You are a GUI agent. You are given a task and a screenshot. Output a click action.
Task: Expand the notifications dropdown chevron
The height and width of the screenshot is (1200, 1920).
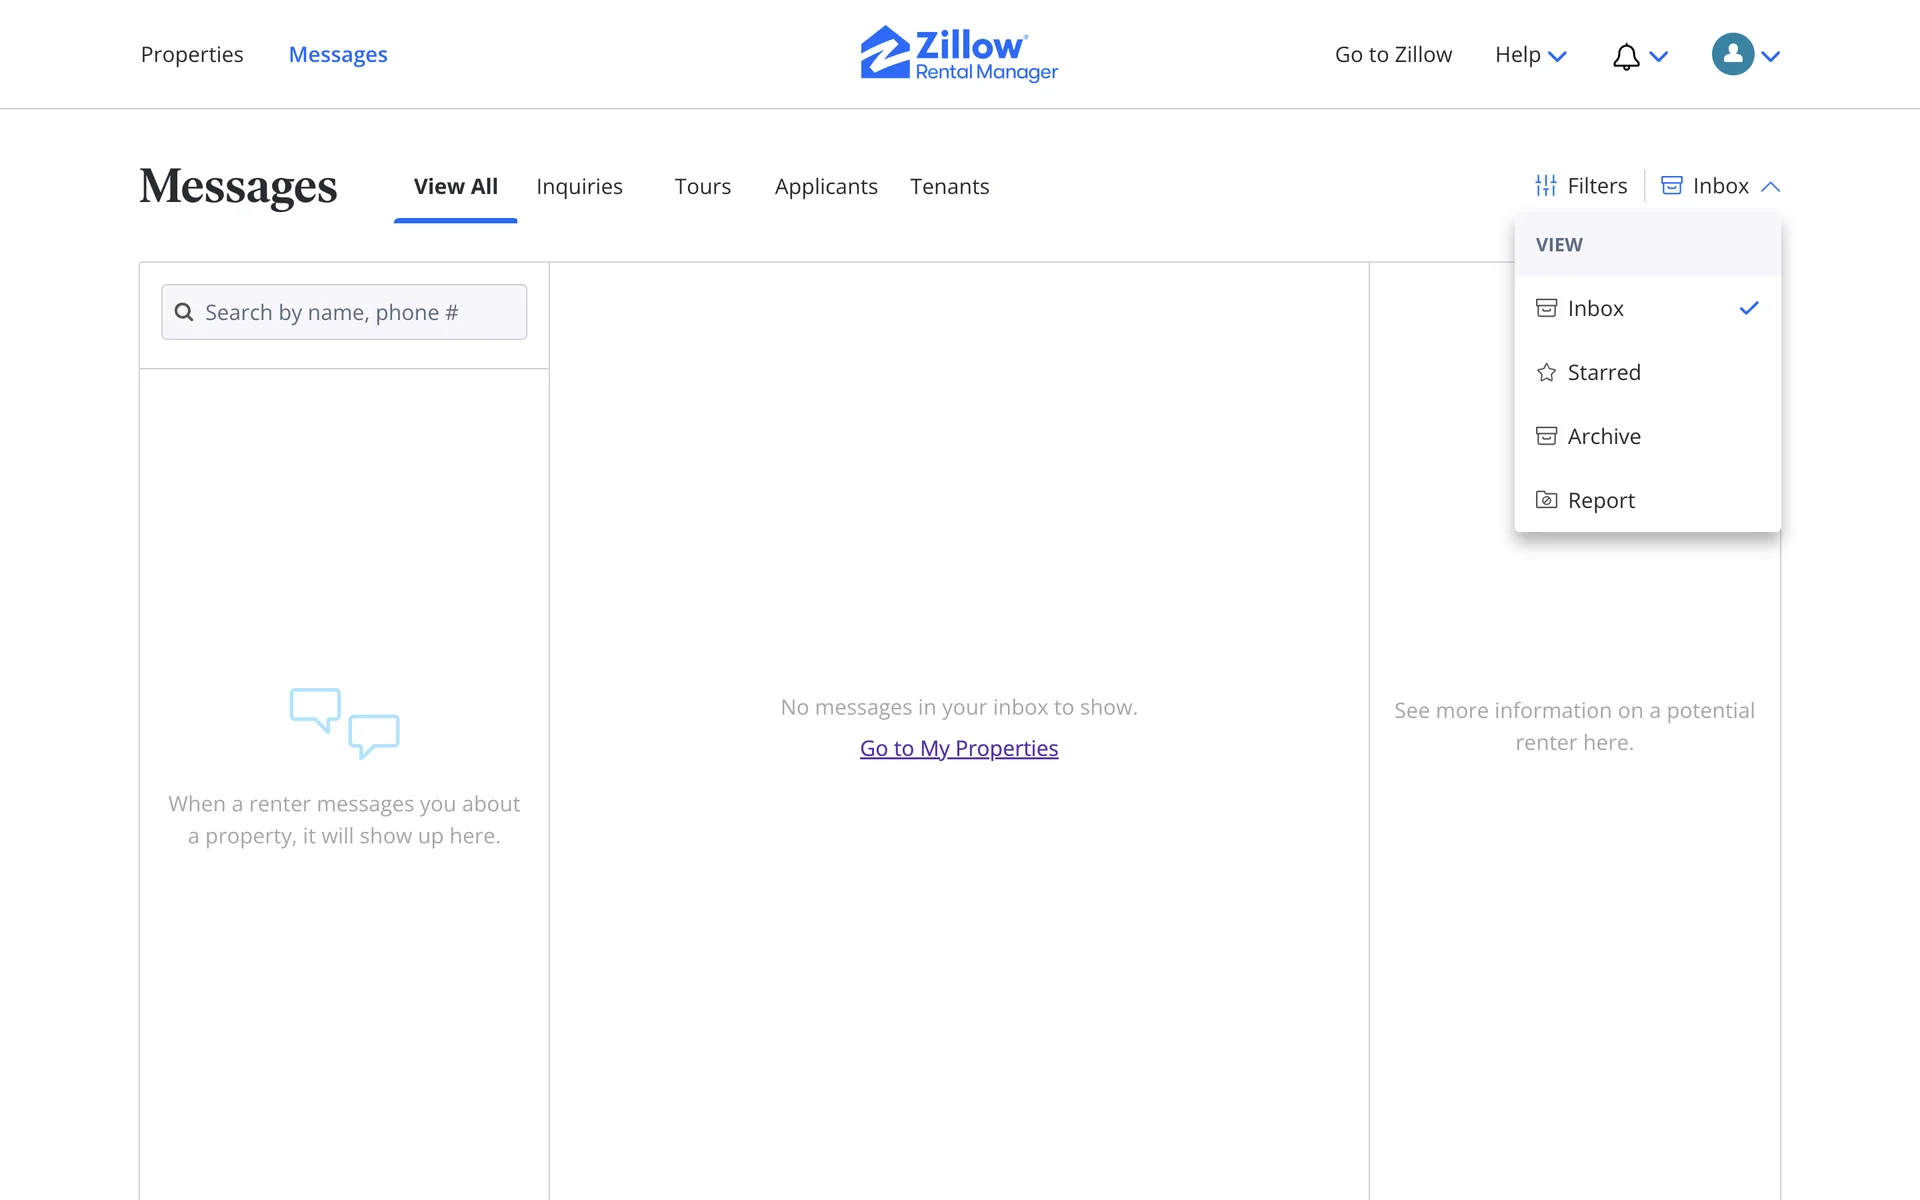(1659, 56)
